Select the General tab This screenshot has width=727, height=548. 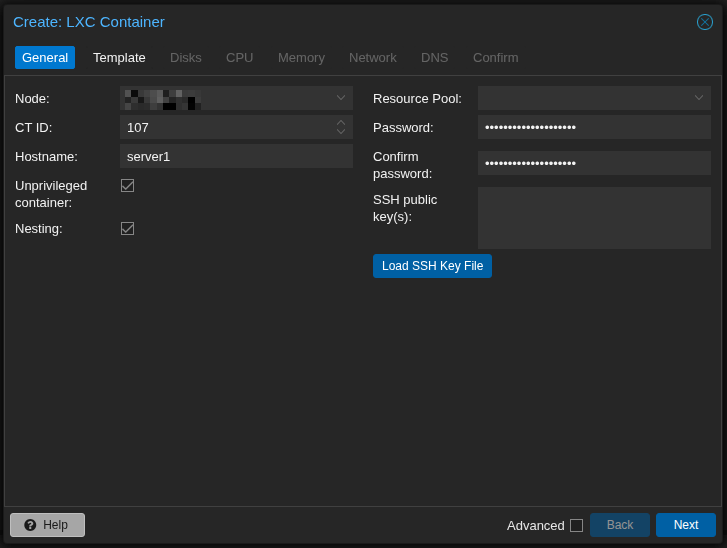(x=45, y=57)
